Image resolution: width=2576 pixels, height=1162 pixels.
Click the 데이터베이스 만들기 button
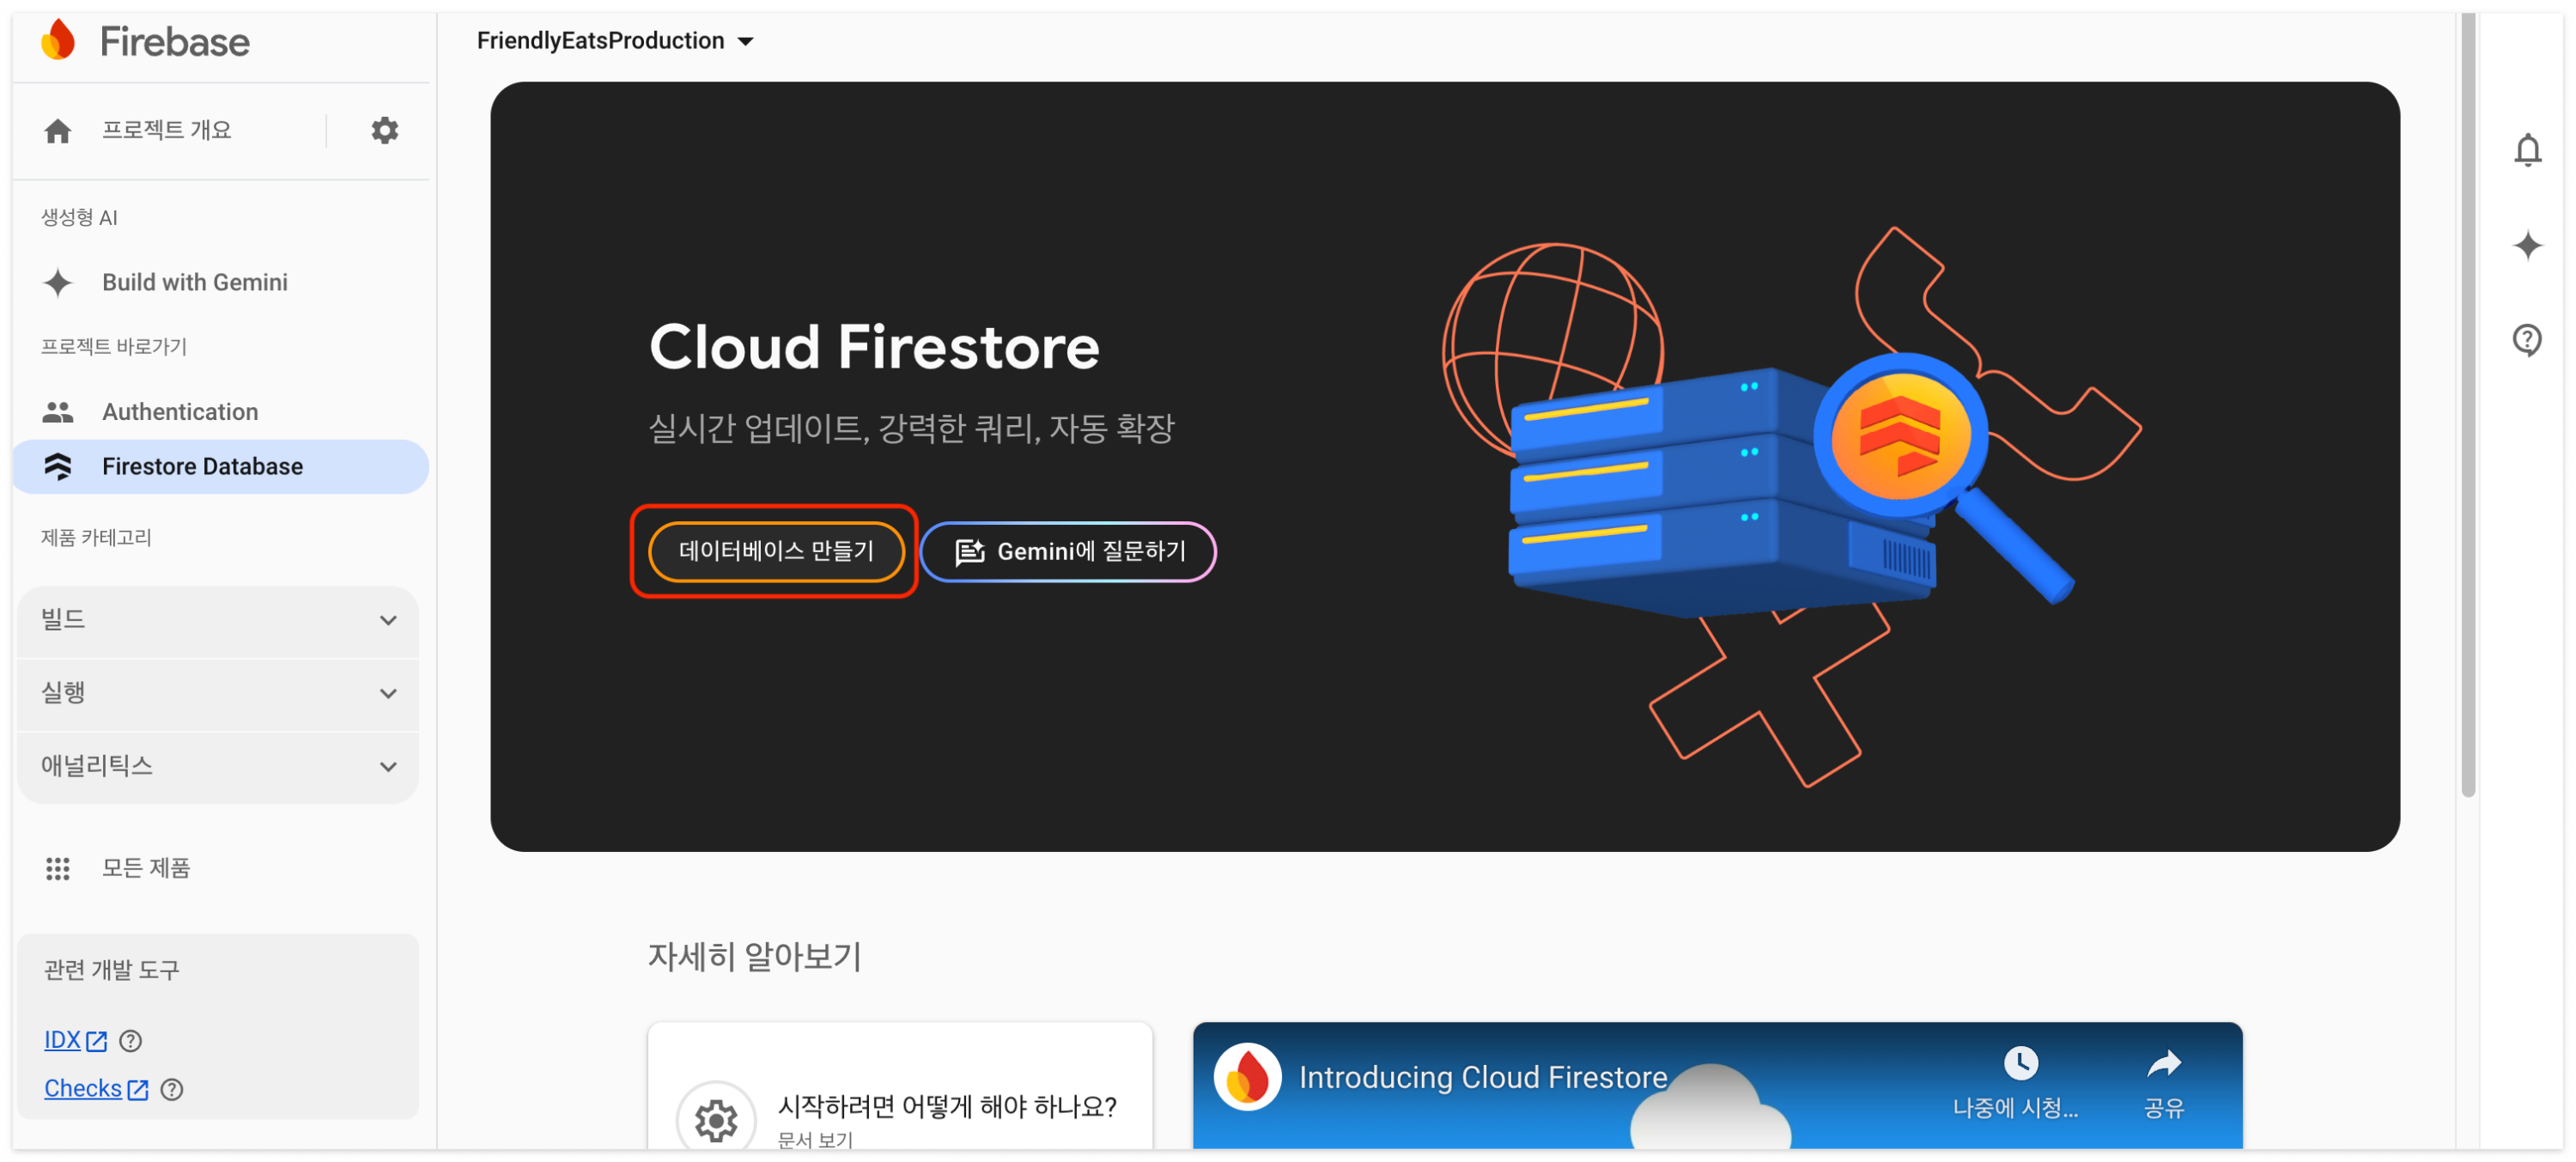(x=775, y=551)
